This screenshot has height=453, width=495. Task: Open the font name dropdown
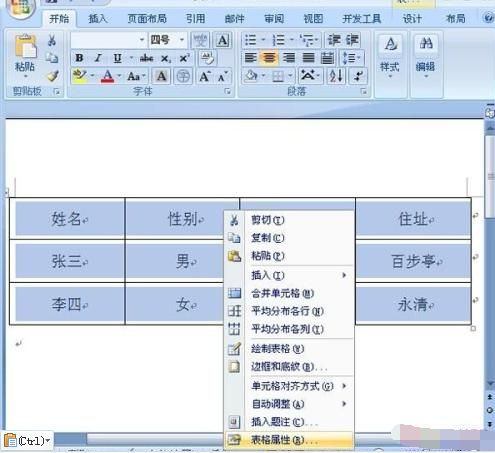(x=142, y=40)
